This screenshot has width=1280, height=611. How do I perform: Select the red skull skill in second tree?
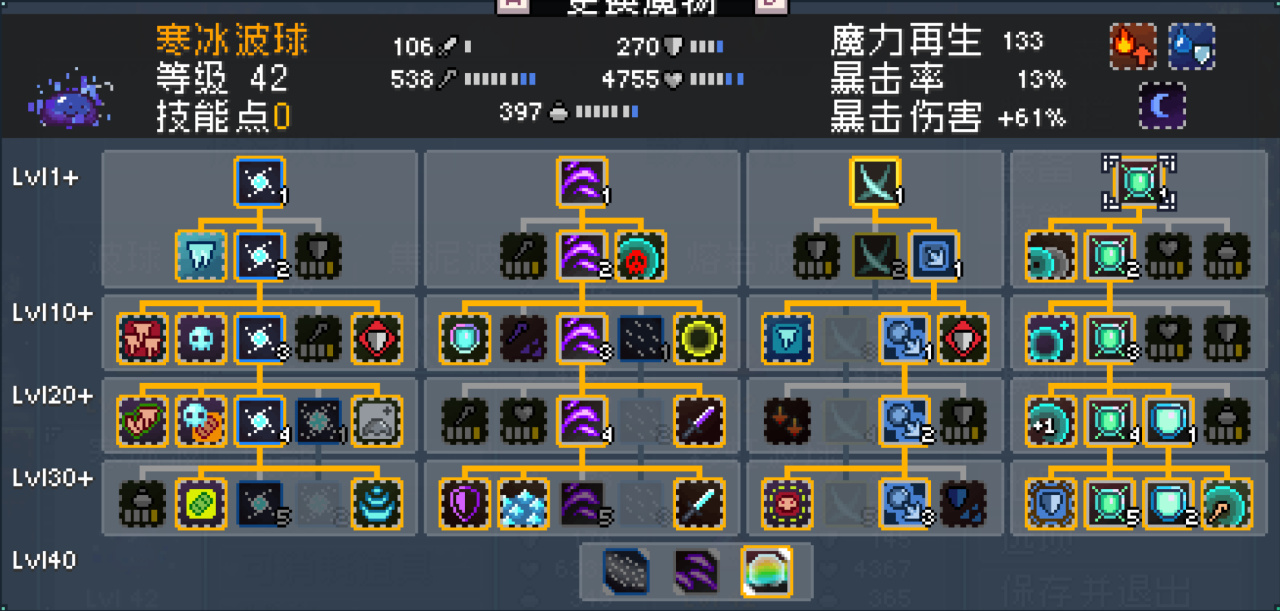click(640, 255)
